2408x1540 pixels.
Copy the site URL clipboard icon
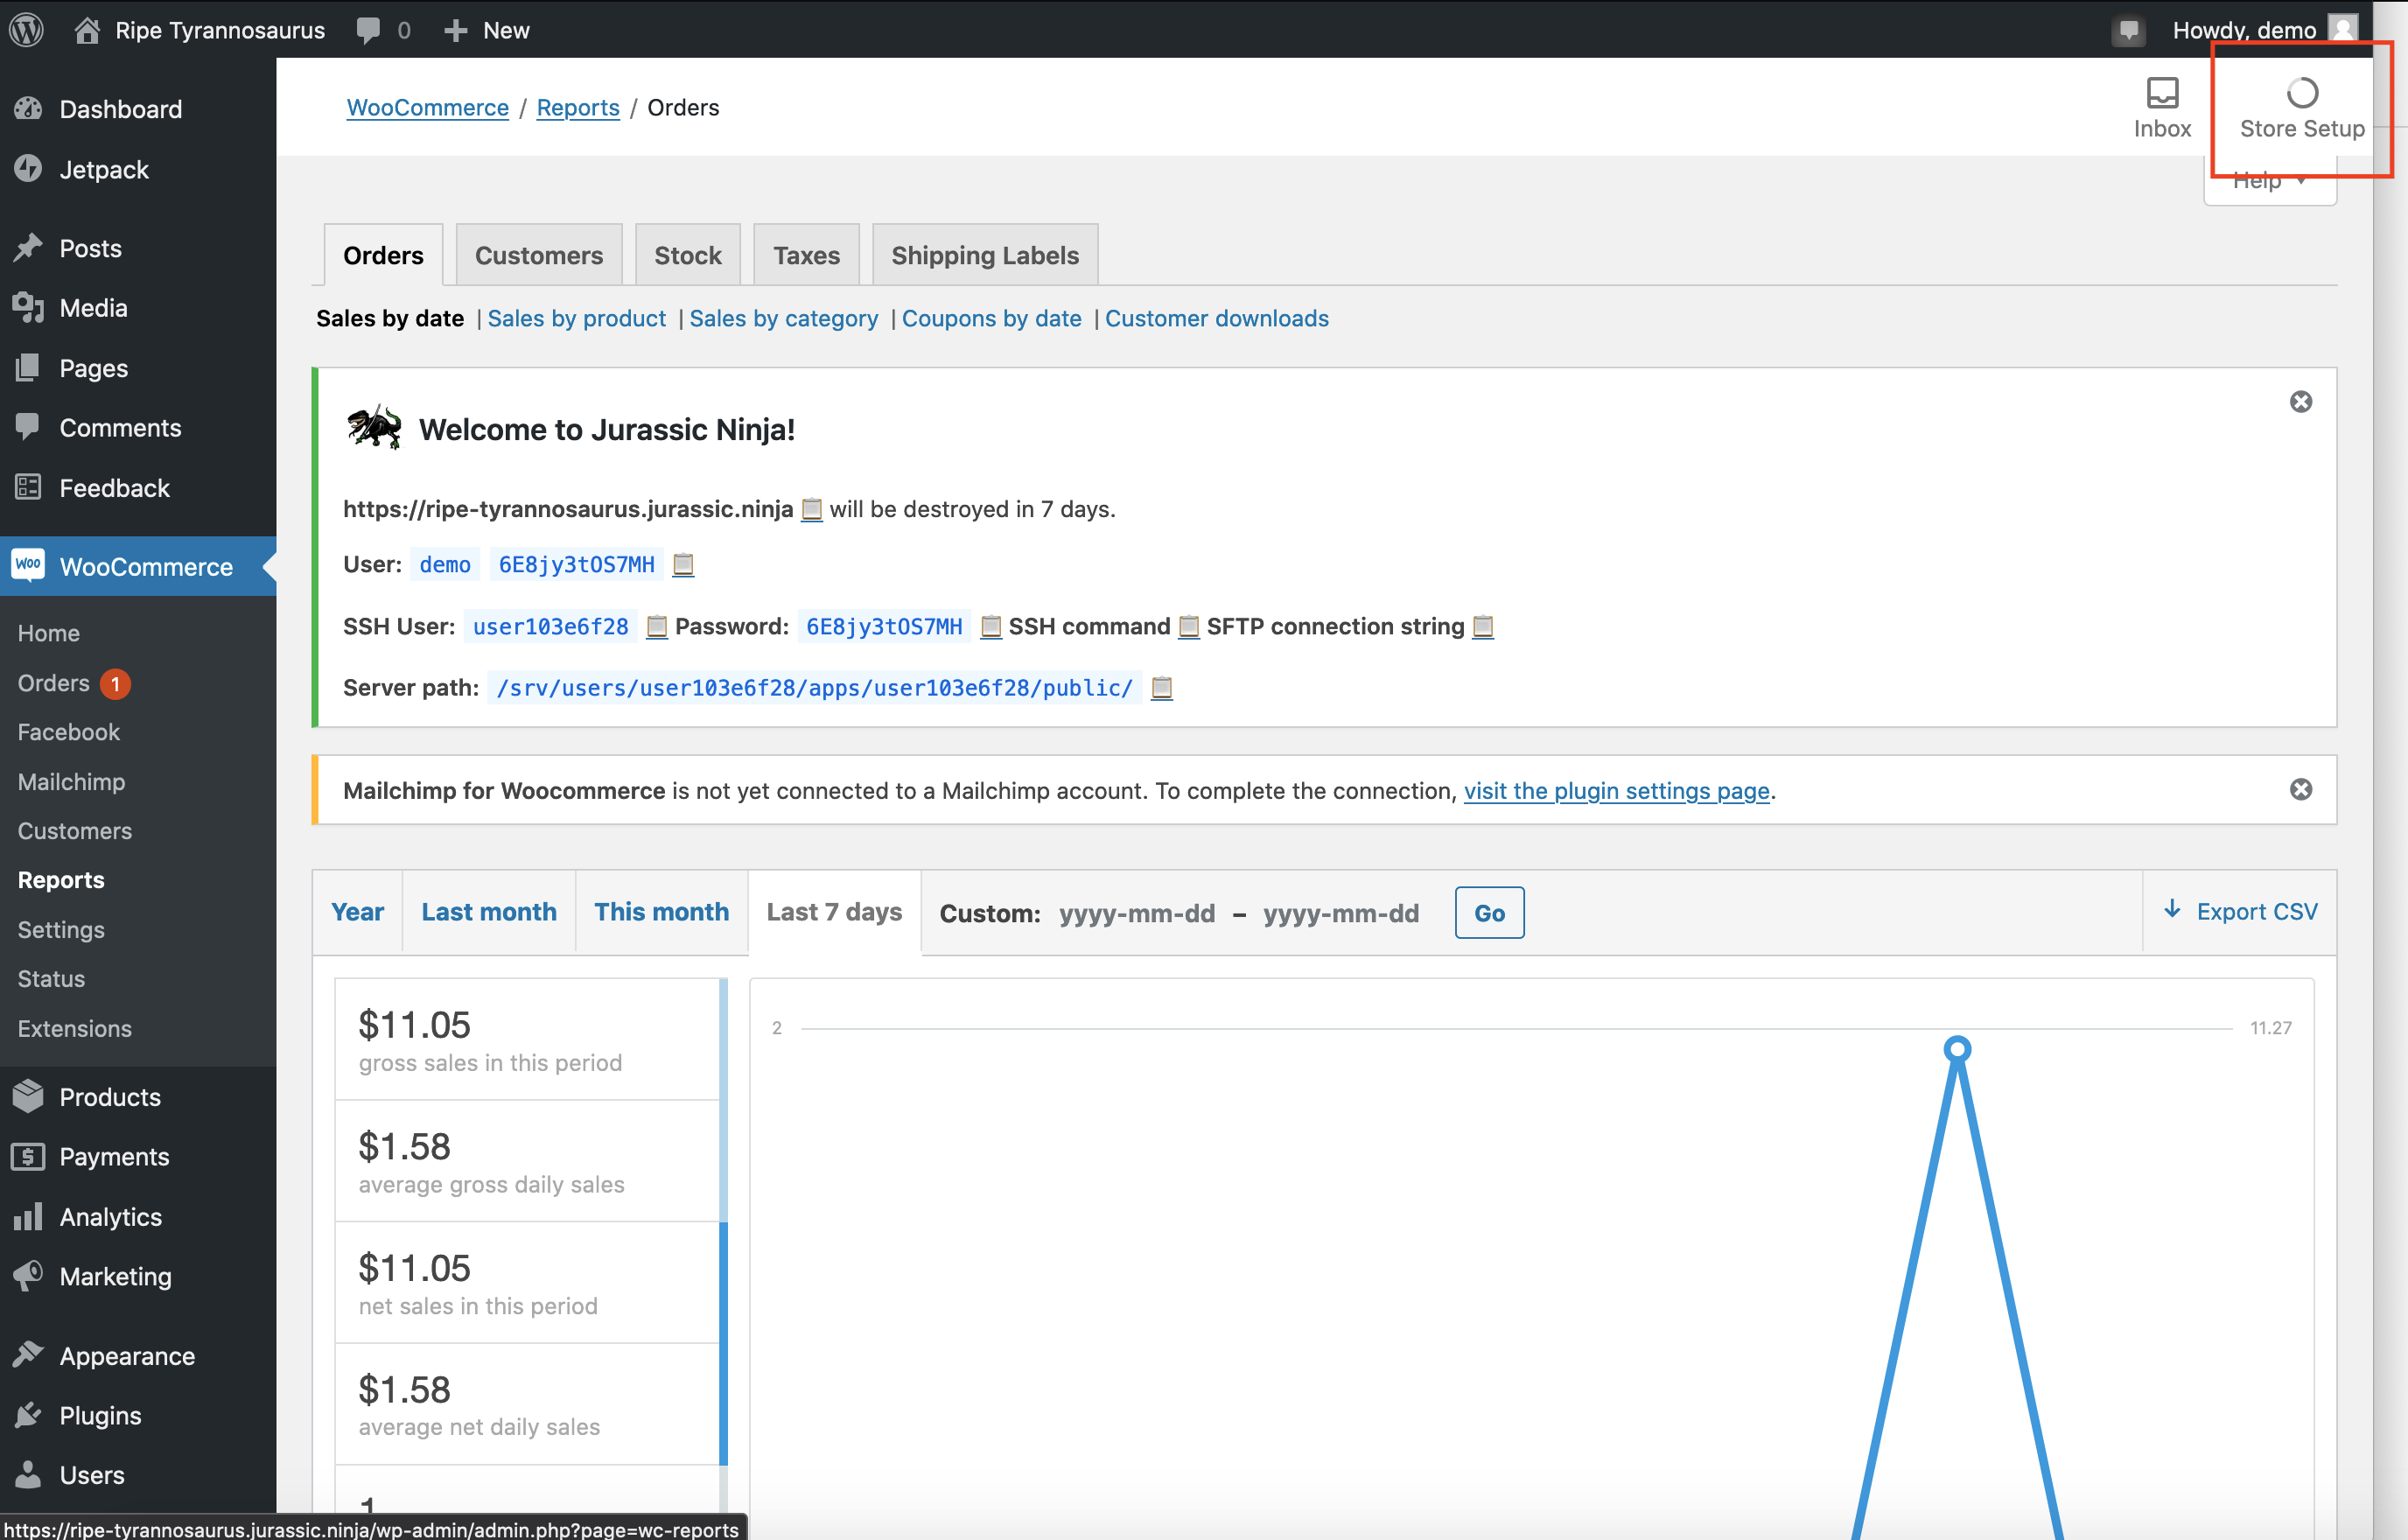(x=812, y=509)
